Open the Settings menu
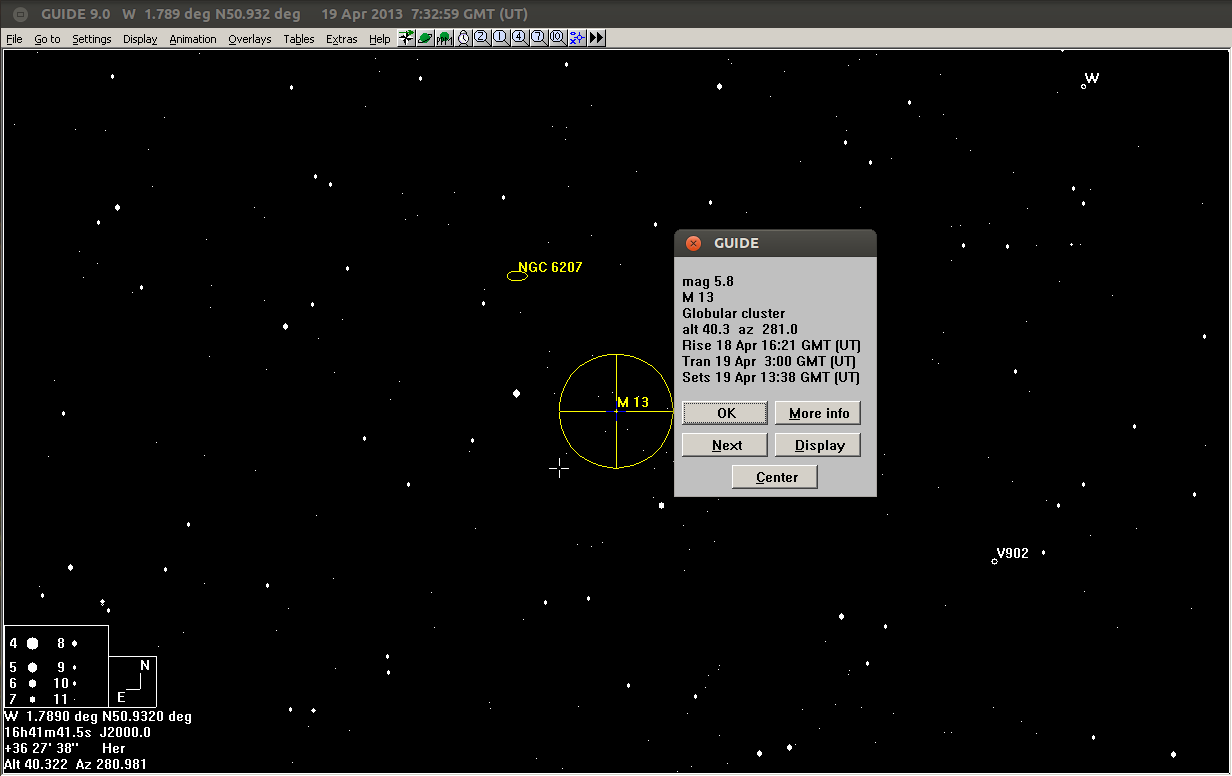This screenshot has height=776, width=1232. point(92,39)
